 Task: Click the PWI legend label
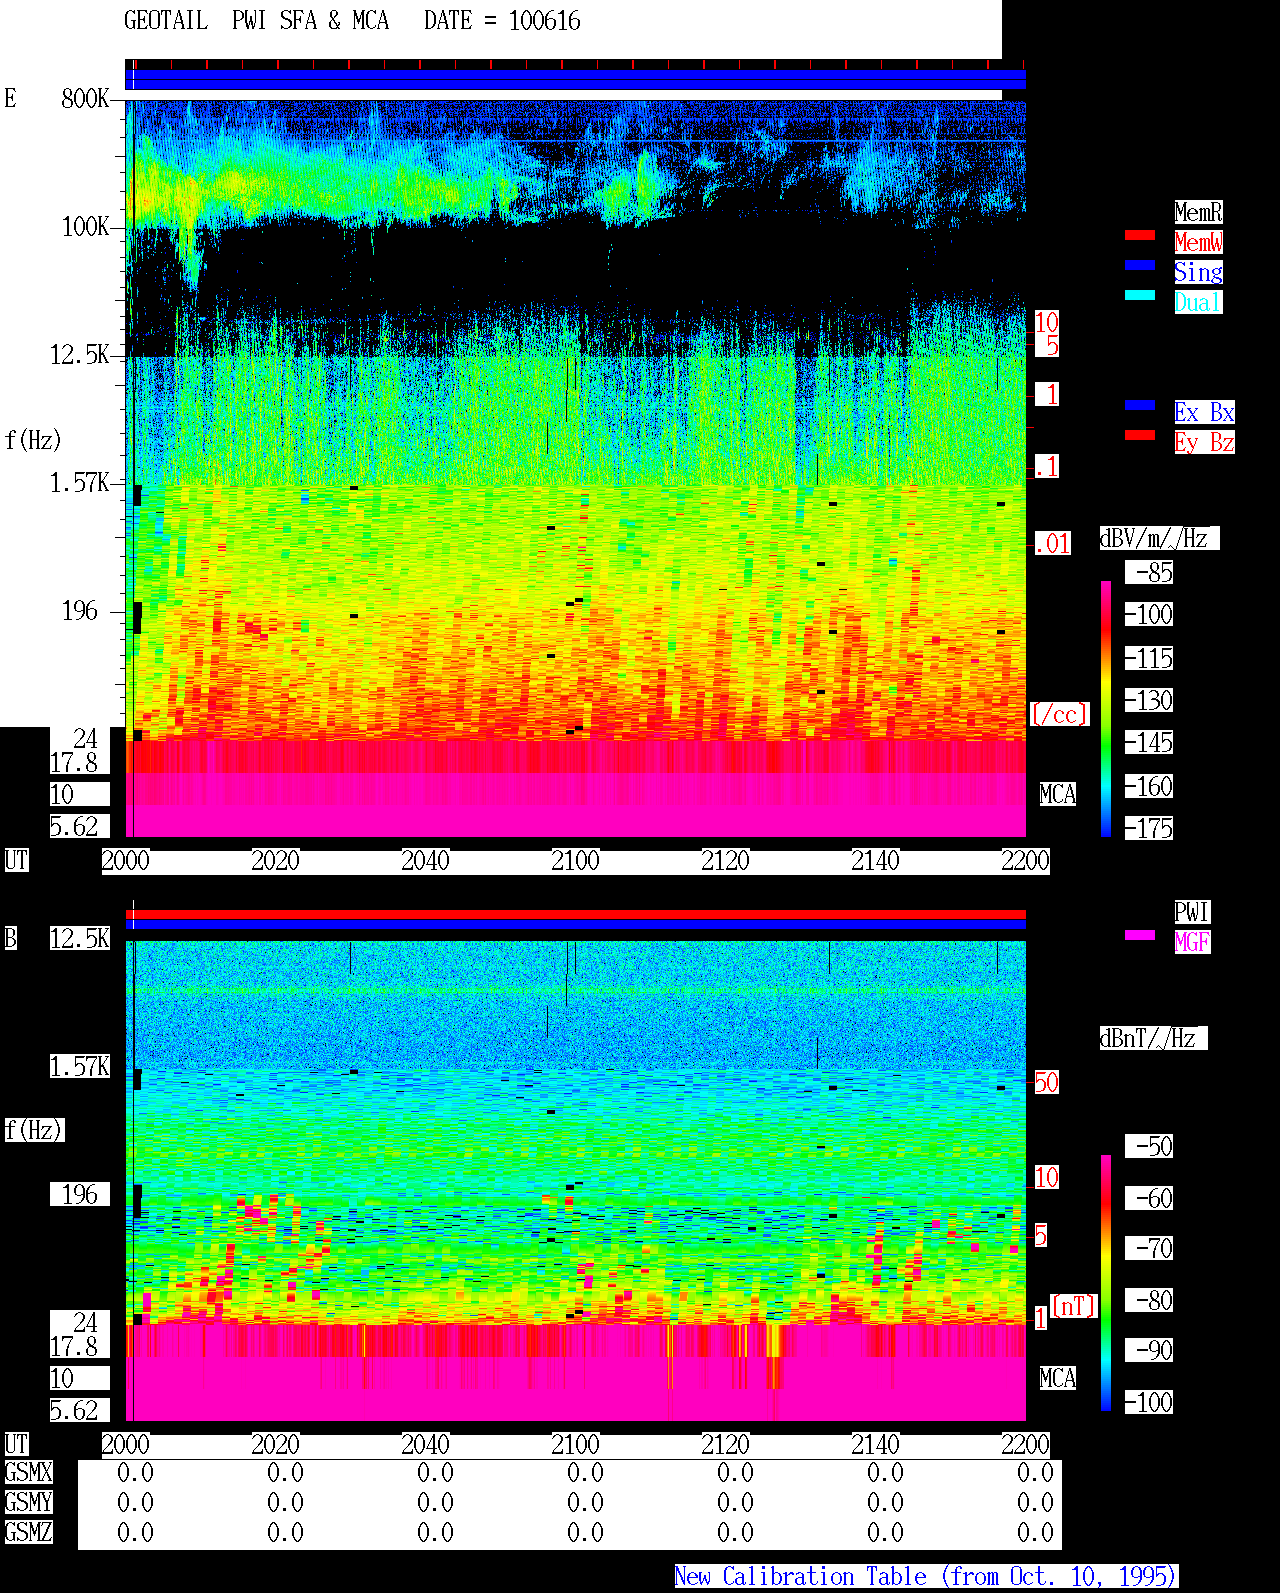pyautogui.click(x=1192, y=912)
